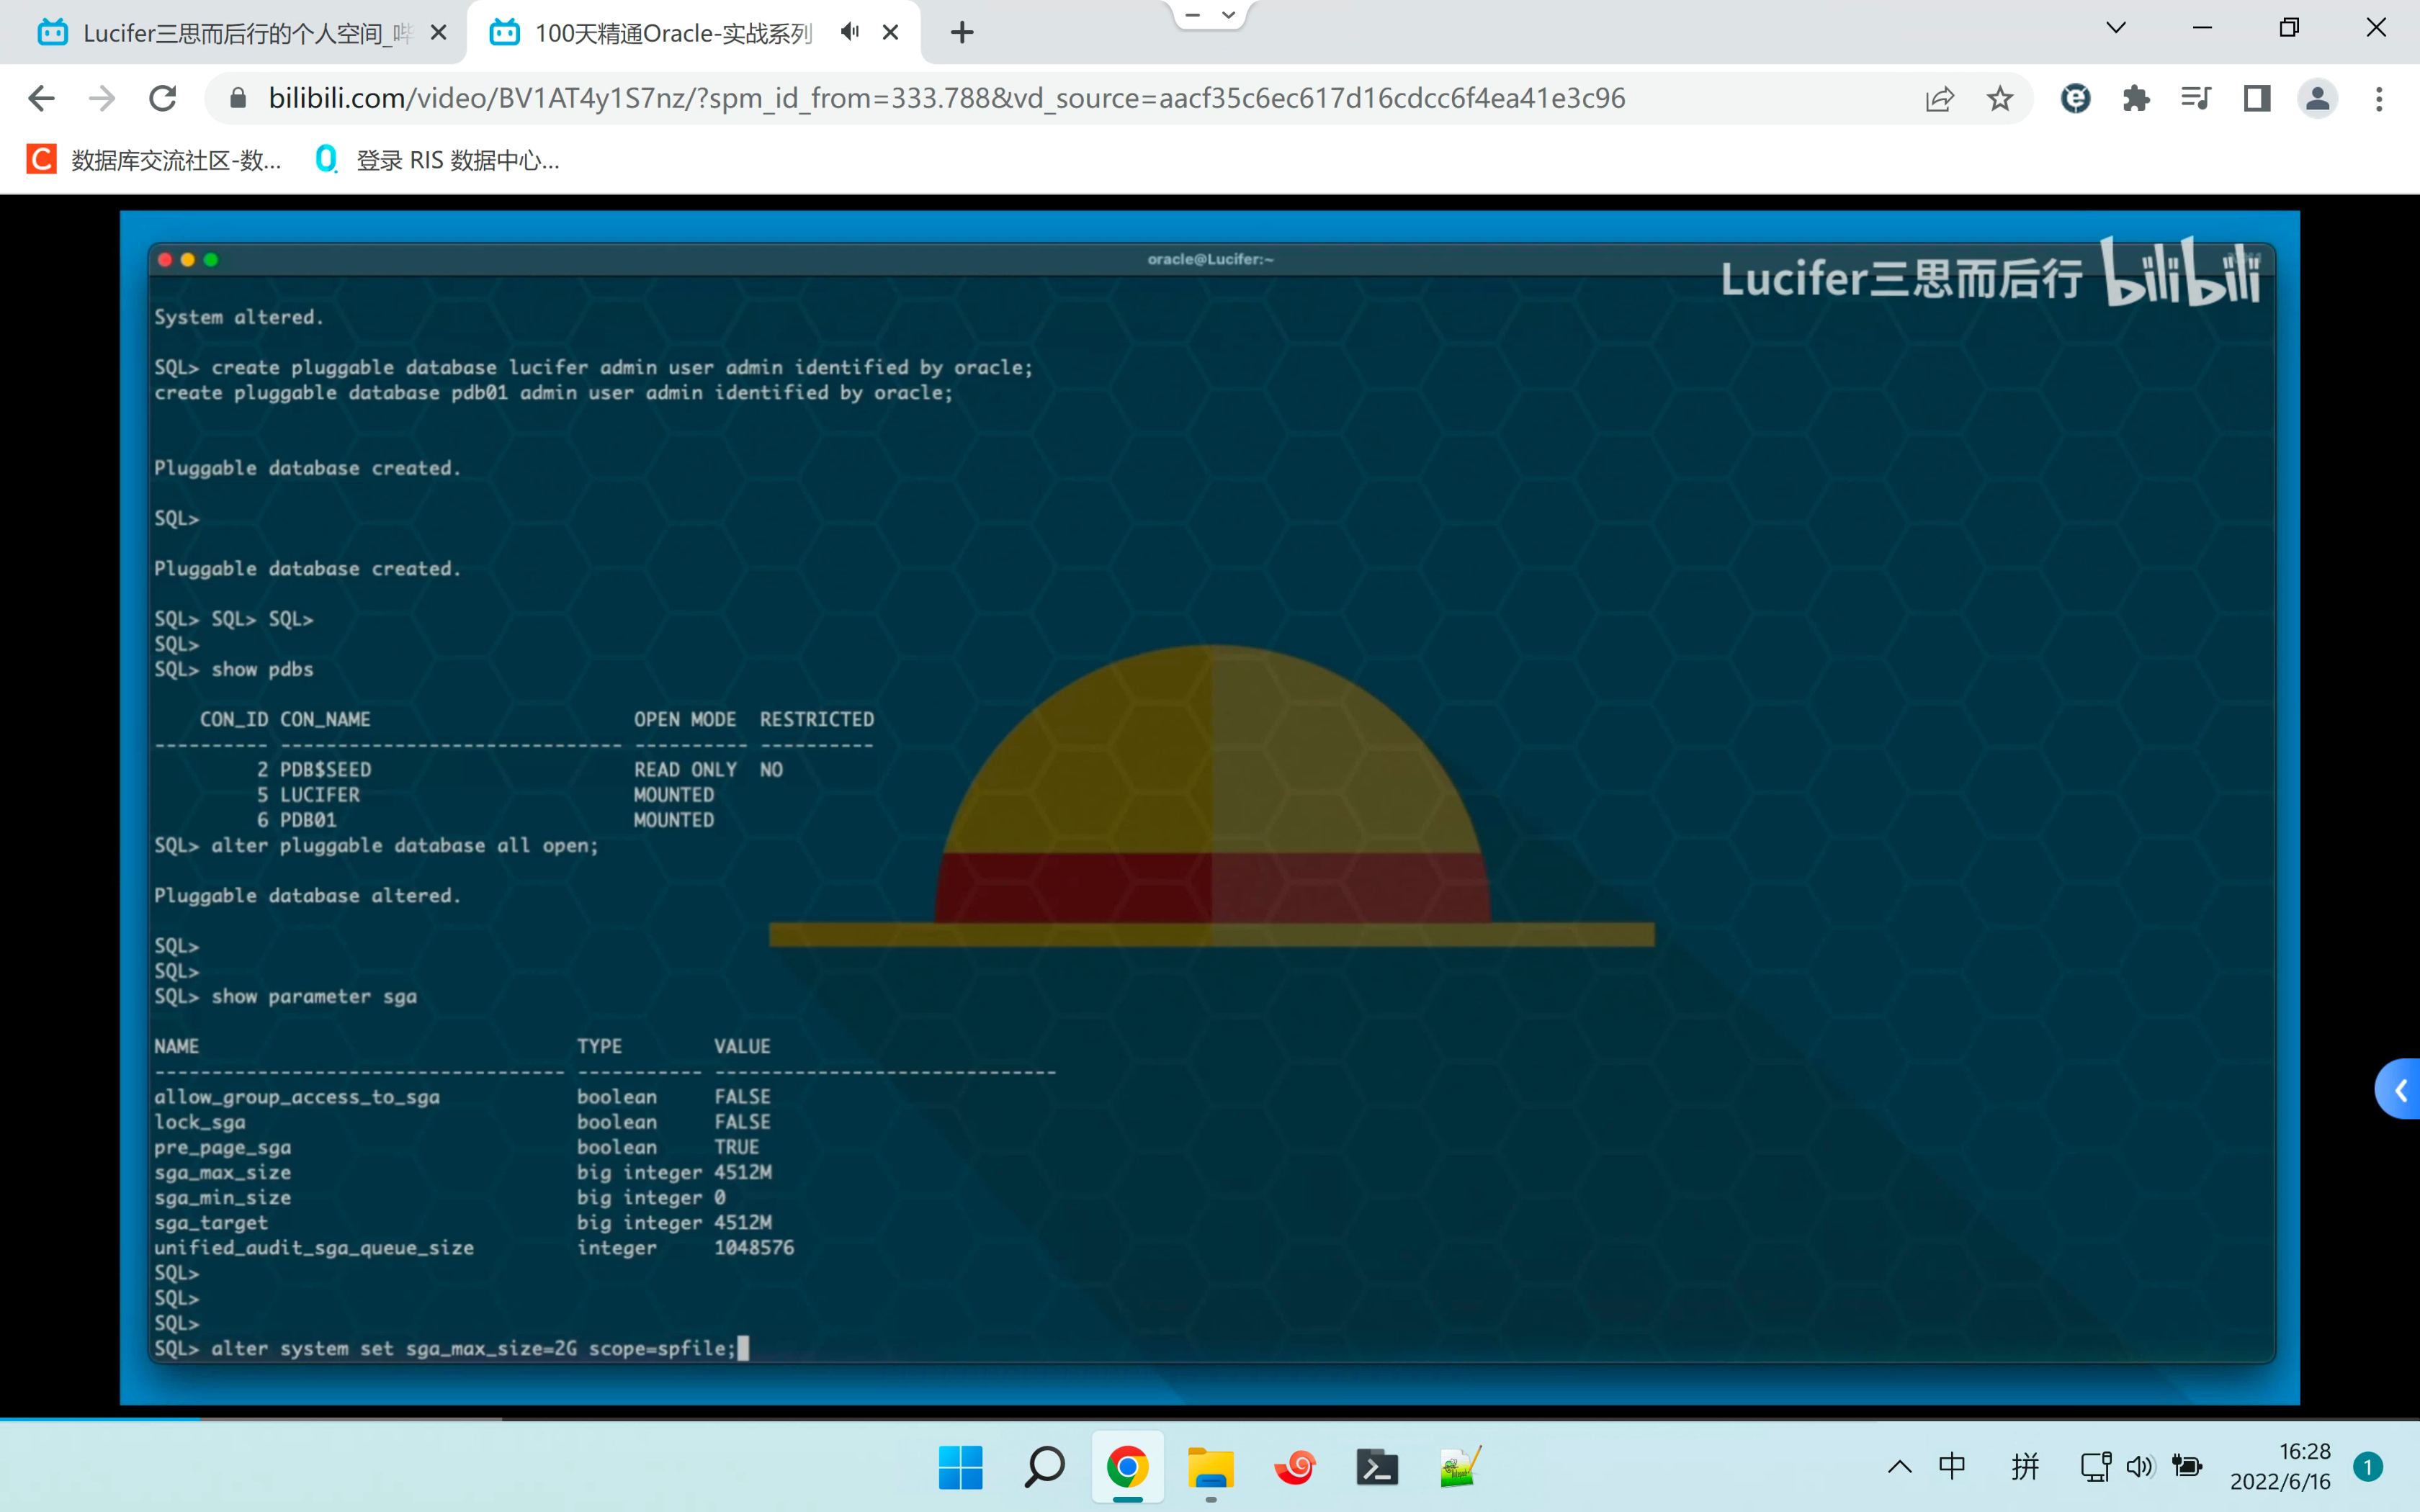Toggle Chinese input mode 中 indicator
This screenshot has height=1512, width=2420.
(x=1952, y=1466)
